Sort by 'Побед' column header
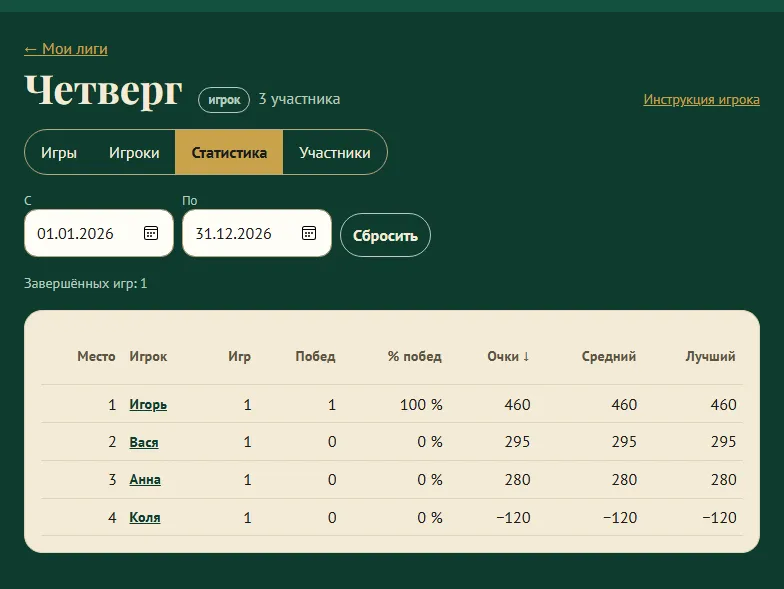 [x=316, y=356]
